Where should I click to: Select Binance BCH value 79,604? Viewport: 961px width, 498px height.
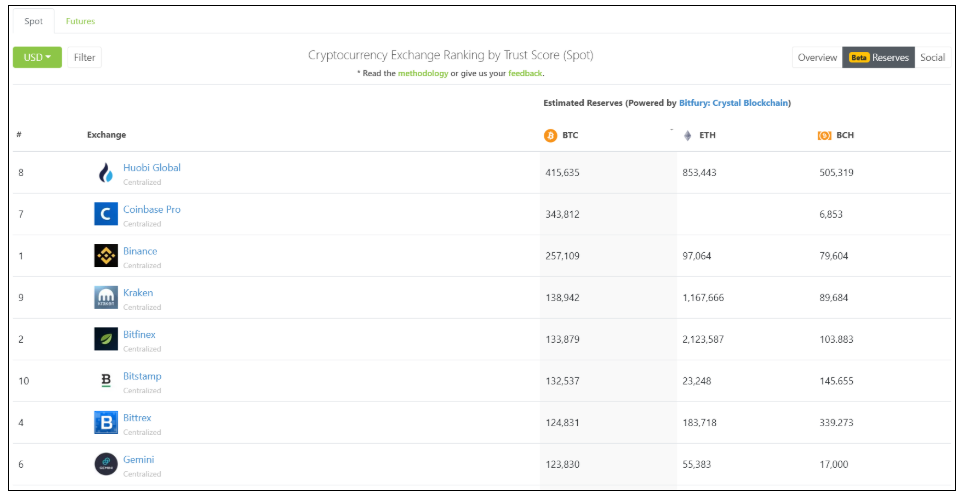(x=834, y=256)
